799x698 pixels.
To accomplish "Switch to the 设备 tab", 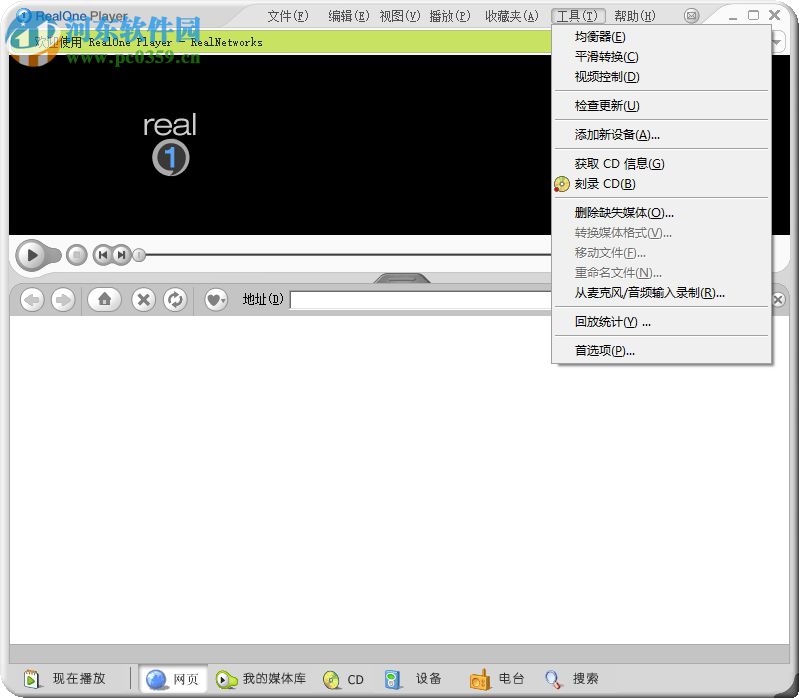I will [x=413, y=679].
